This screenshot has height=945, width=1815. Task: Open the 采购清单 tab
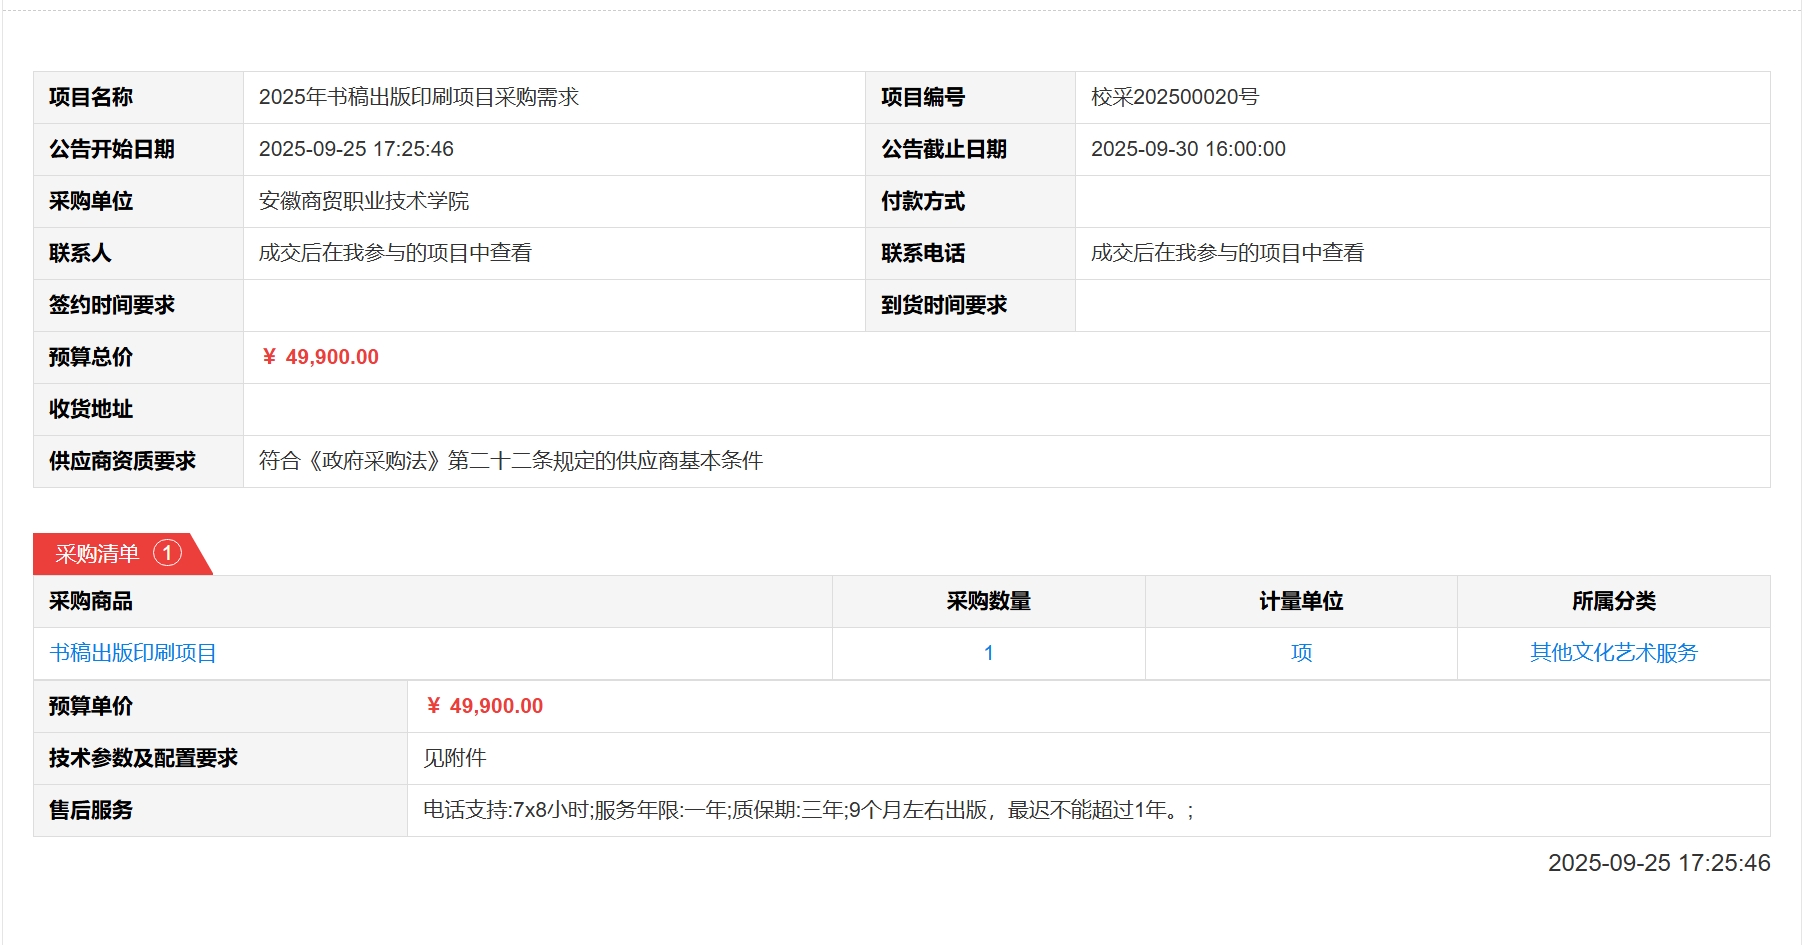click(x=98, y=554)
